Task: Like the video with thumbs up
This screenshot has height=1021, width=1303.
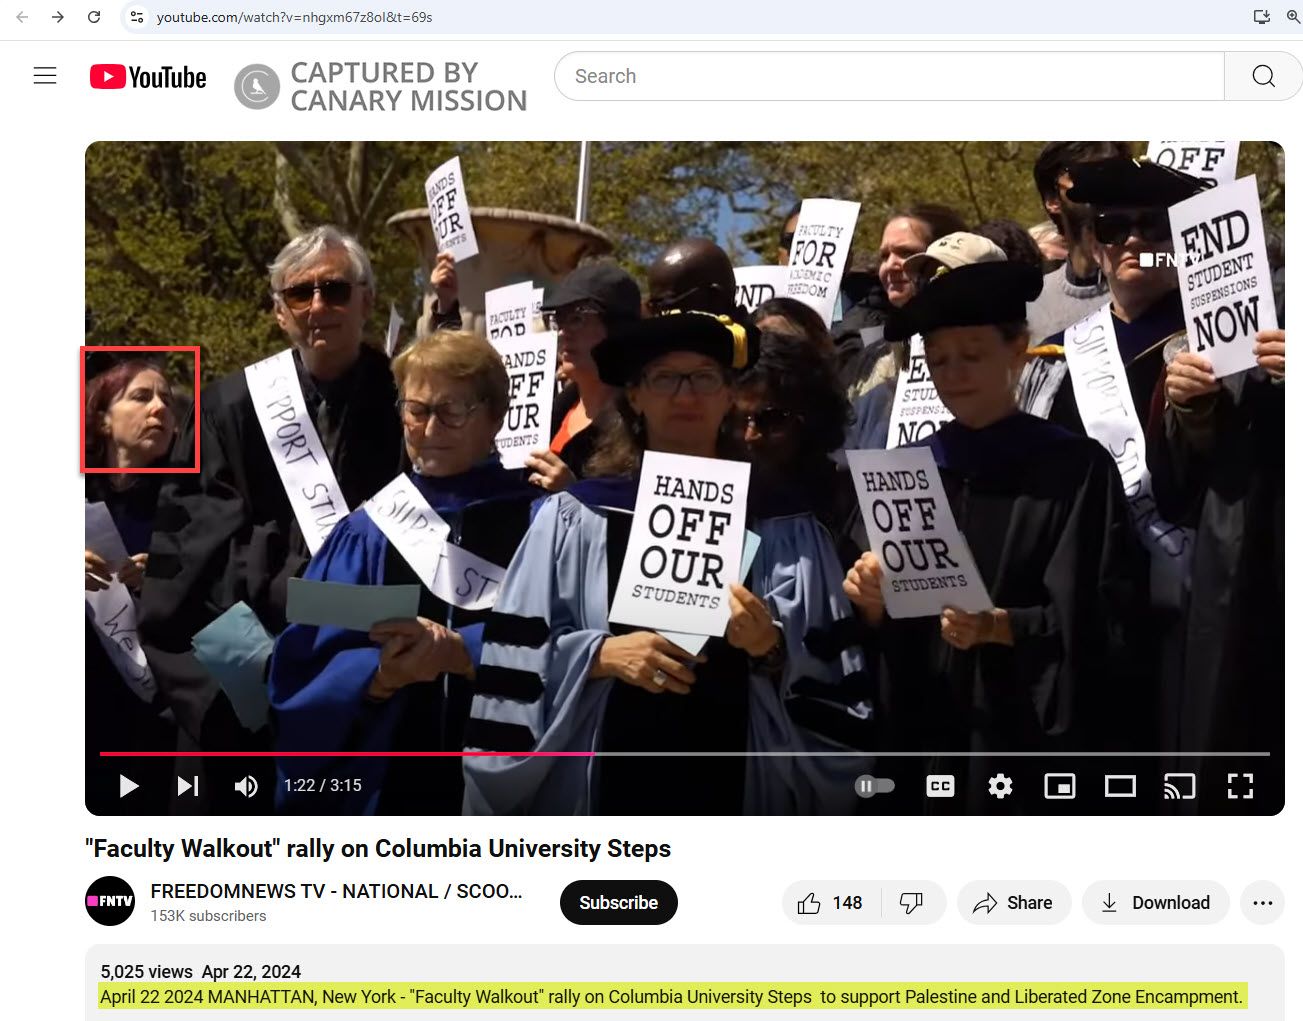Action: click(830, 903)
